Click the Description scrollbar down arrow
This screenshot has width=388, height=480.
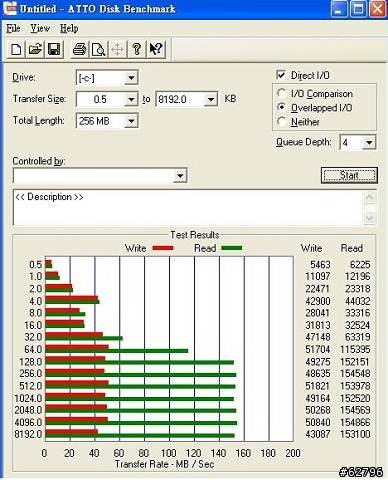click(369, 218)
